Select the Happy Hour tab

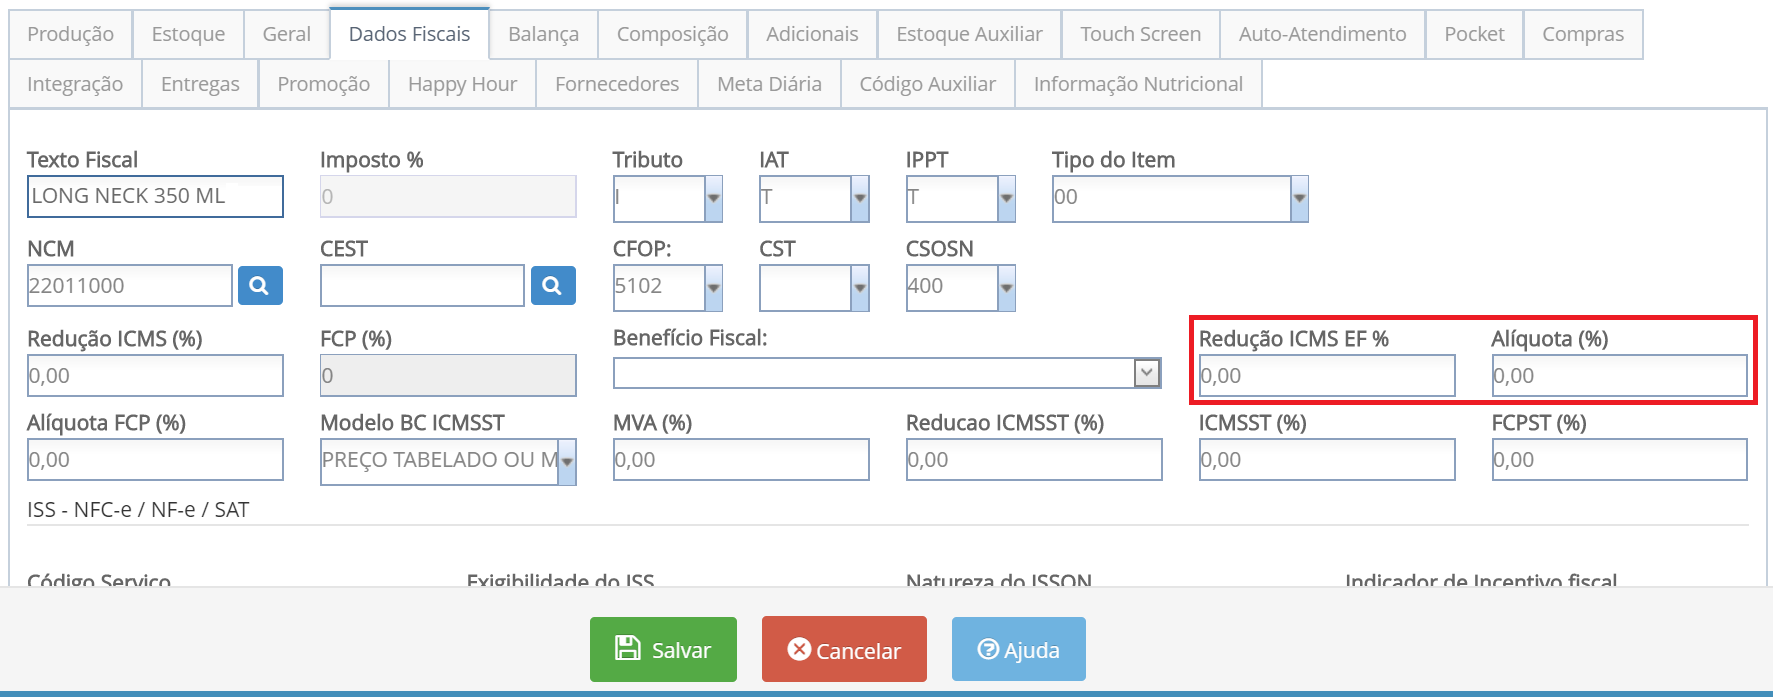[x=462, y=84]
